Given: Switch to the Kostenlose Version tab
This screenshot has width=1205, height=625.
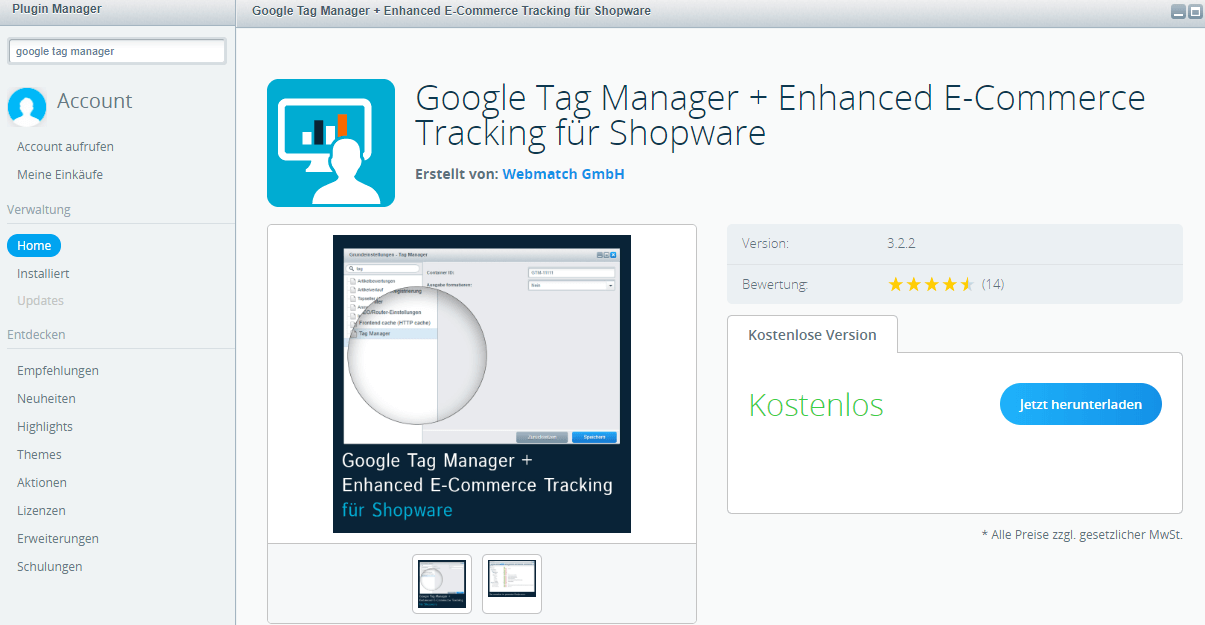Looking at the screenshot, I should click(812, 335).
